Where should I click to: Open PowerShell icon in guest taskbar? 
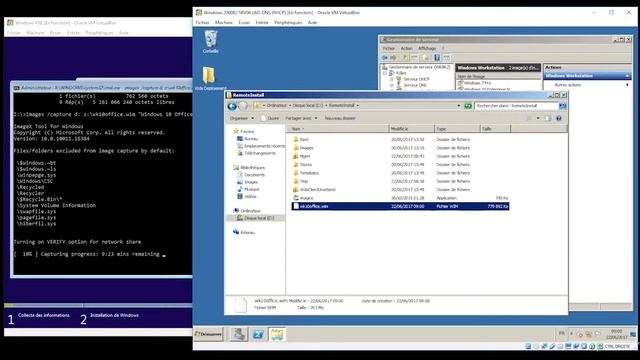tap(258, 334)
